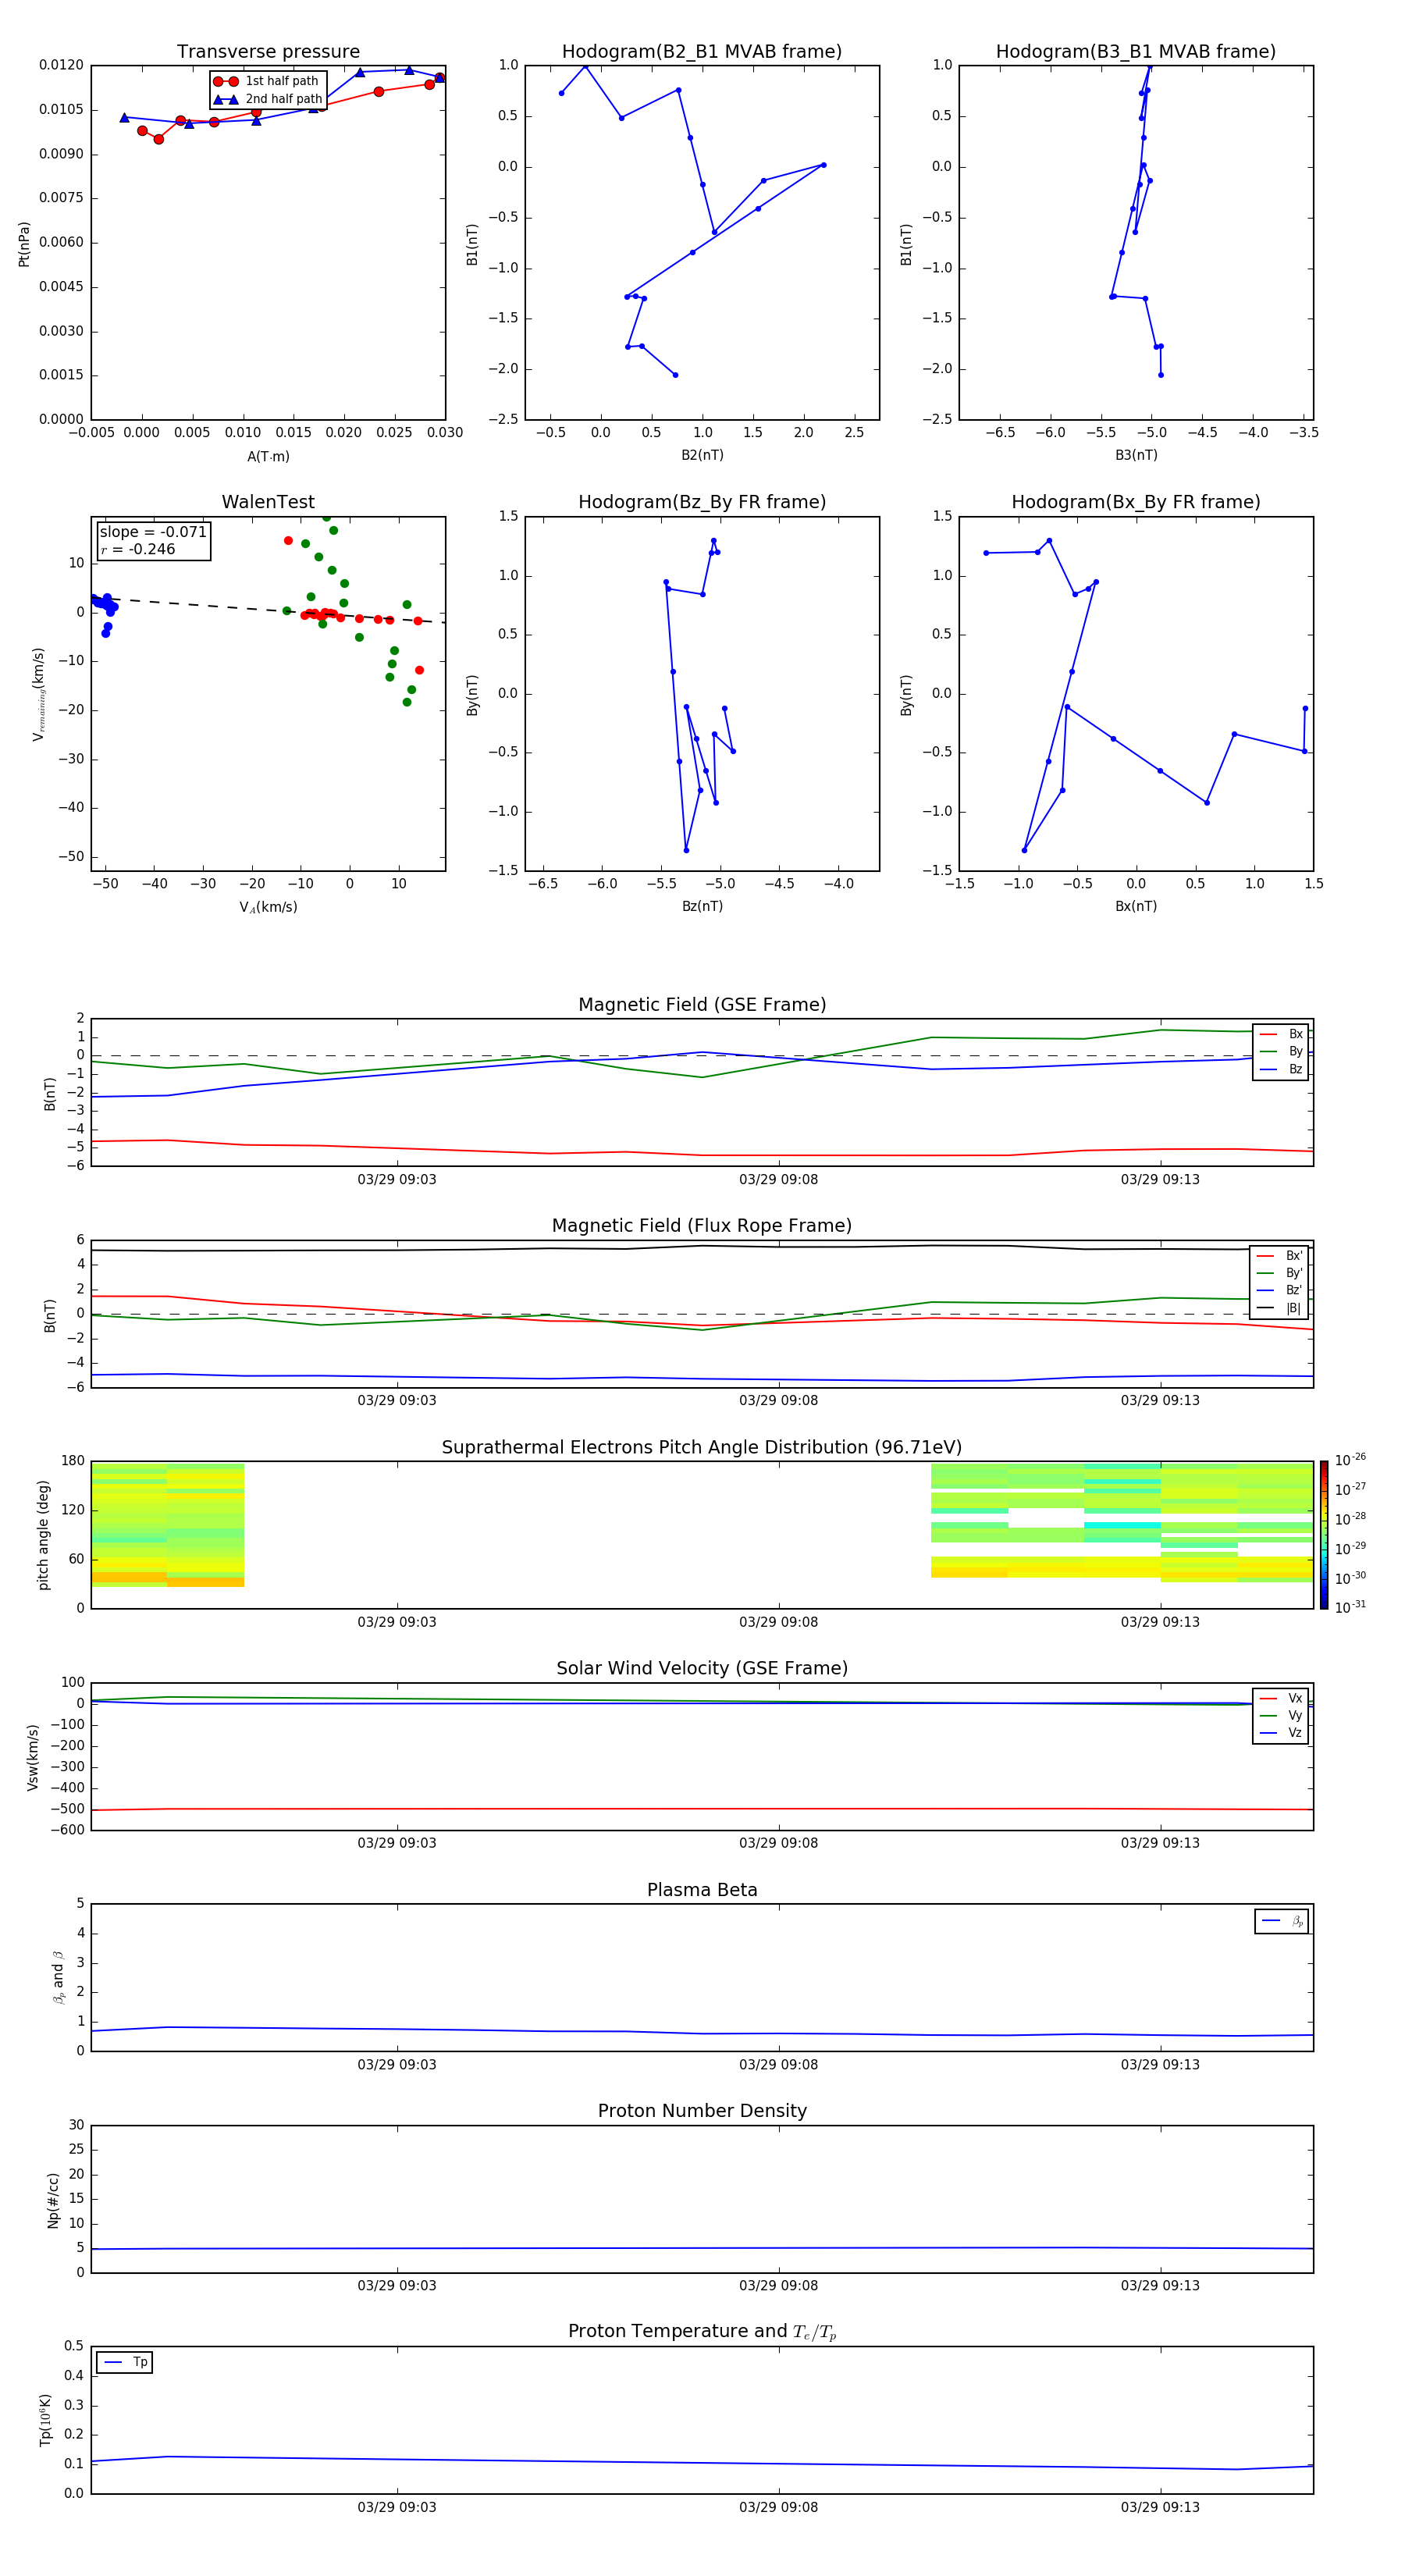This screenshot has width=1405, height=2576.
Task: Click the "Plasma Beta" plot title
Action: pyautogui.click(x=702, y=1890)
